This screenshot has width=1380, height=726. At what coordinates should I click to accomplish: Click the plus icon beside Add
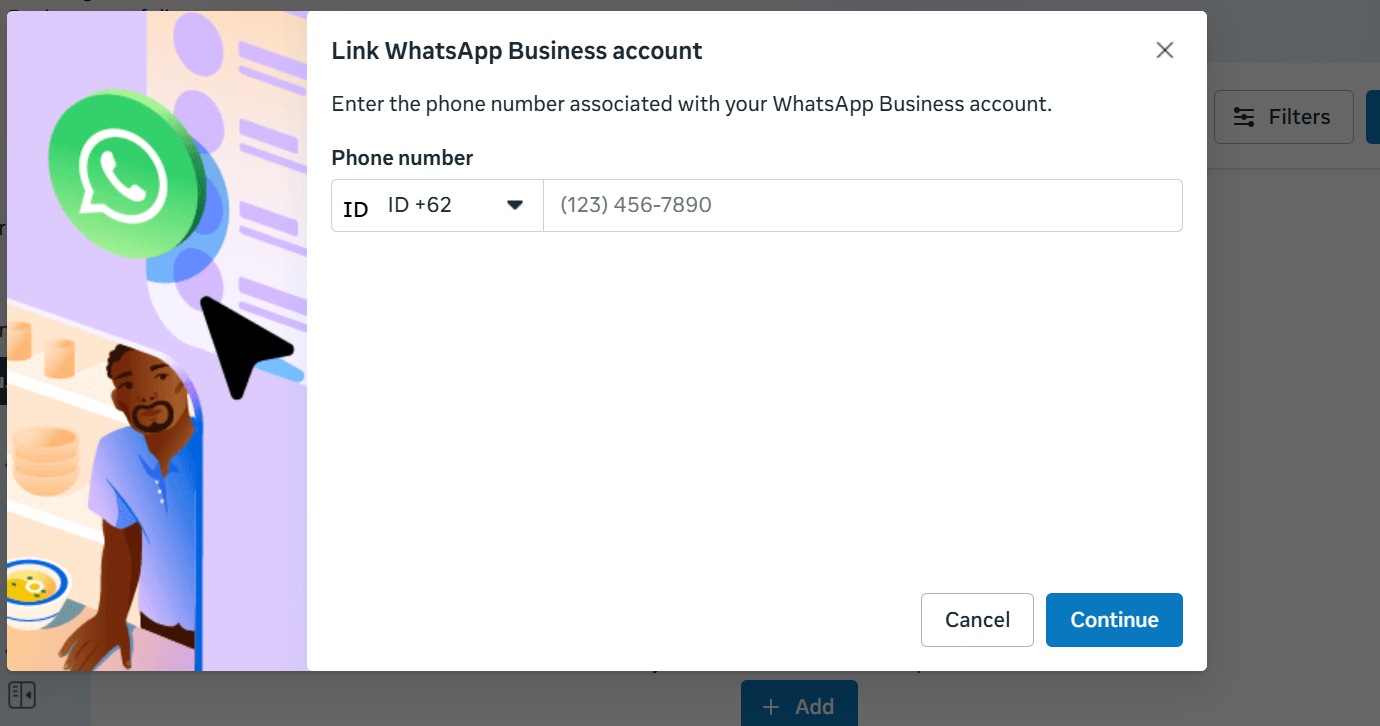(771, 707)
